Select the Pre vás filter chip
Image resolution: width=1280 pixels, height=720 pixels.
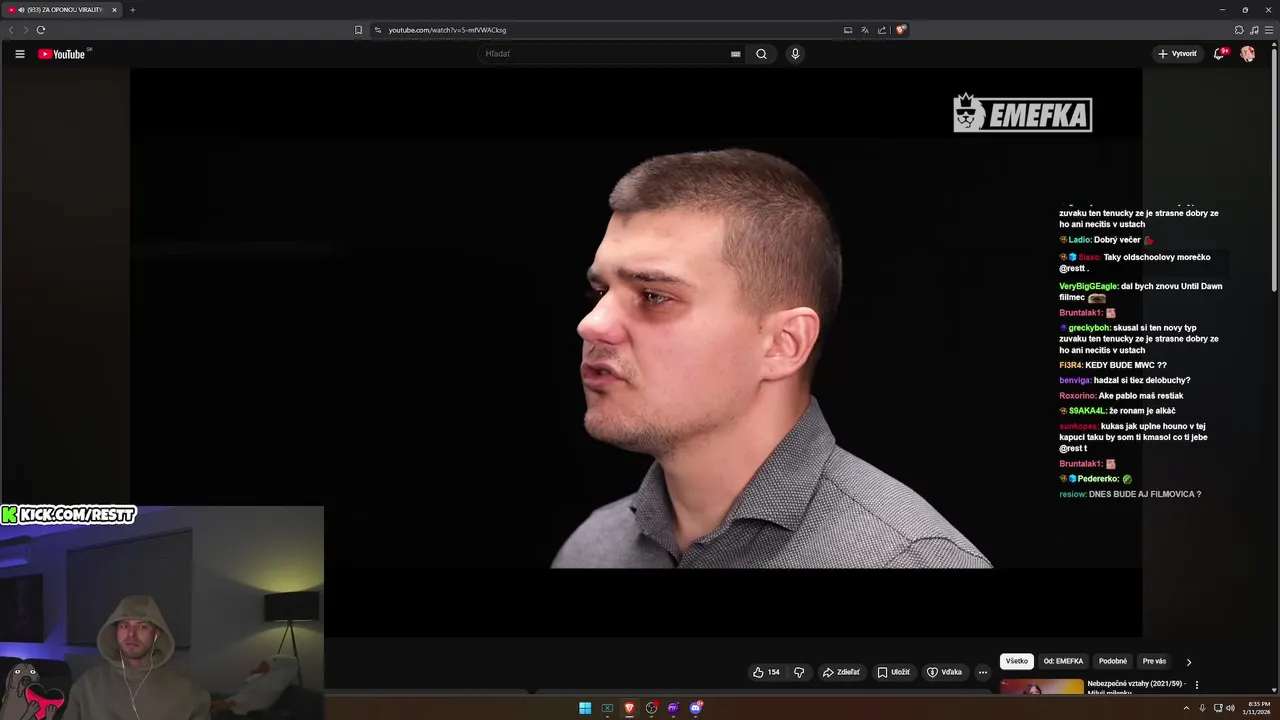tap(1154, 661)
